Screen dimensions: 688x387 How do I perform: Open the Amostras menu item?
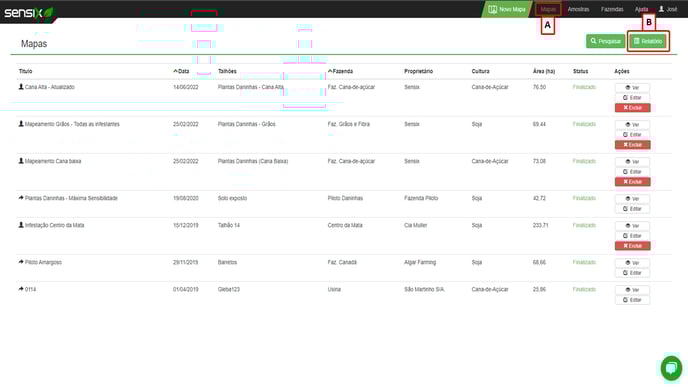(x=578, y=9)
